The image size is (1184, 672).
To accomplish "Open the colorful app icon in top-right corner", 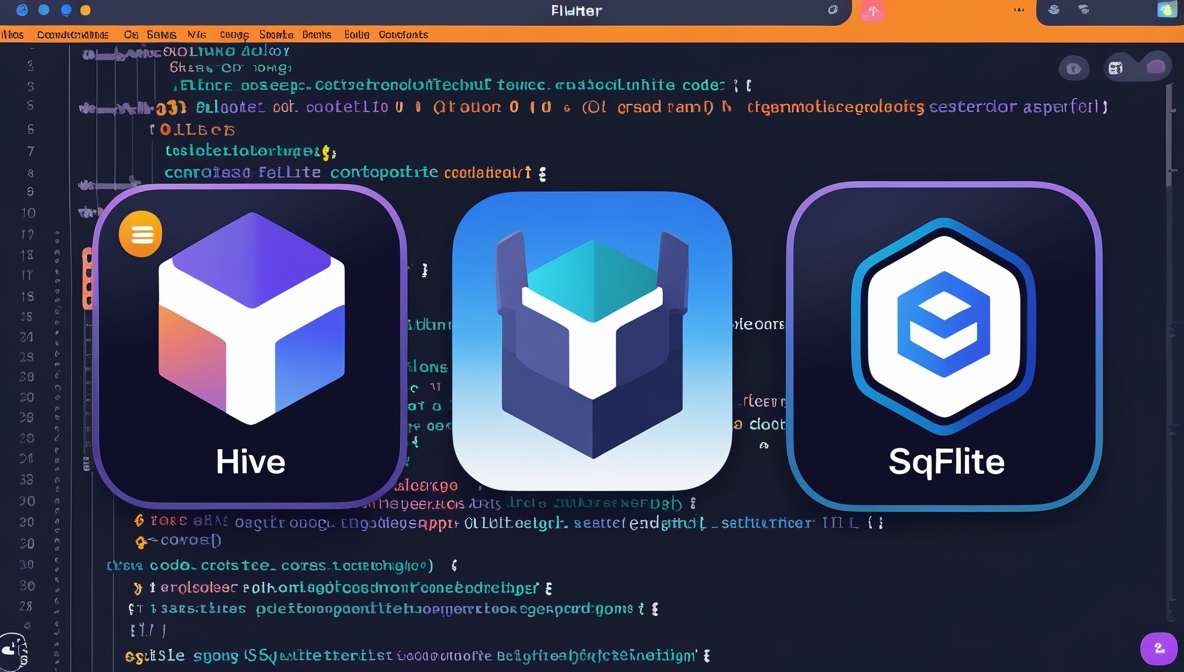I will (1167, 9).
